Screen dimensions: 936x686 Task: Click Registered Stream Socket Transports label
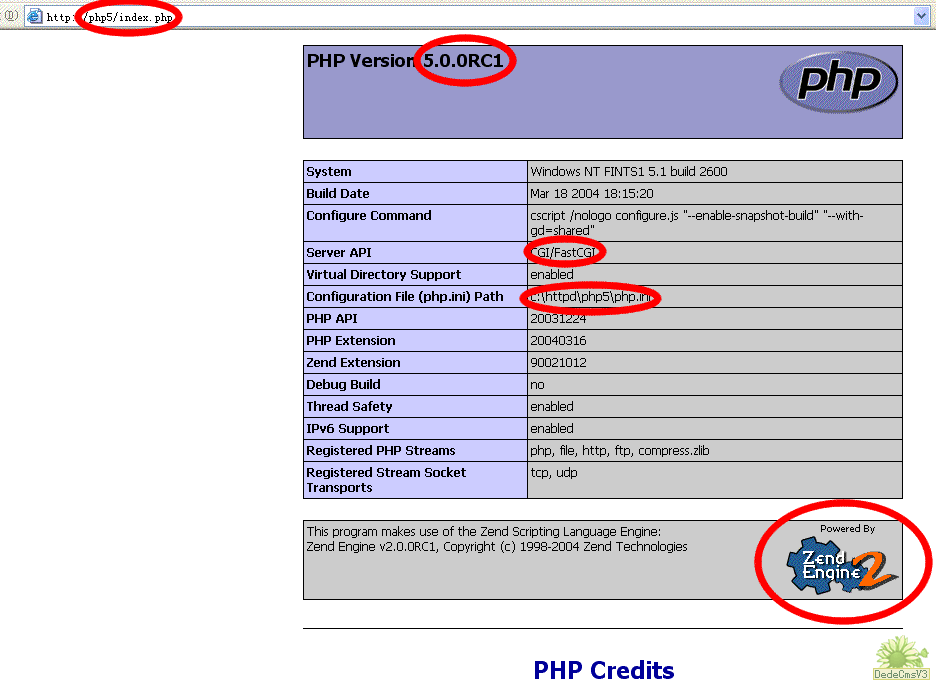(x=386, y=480)
